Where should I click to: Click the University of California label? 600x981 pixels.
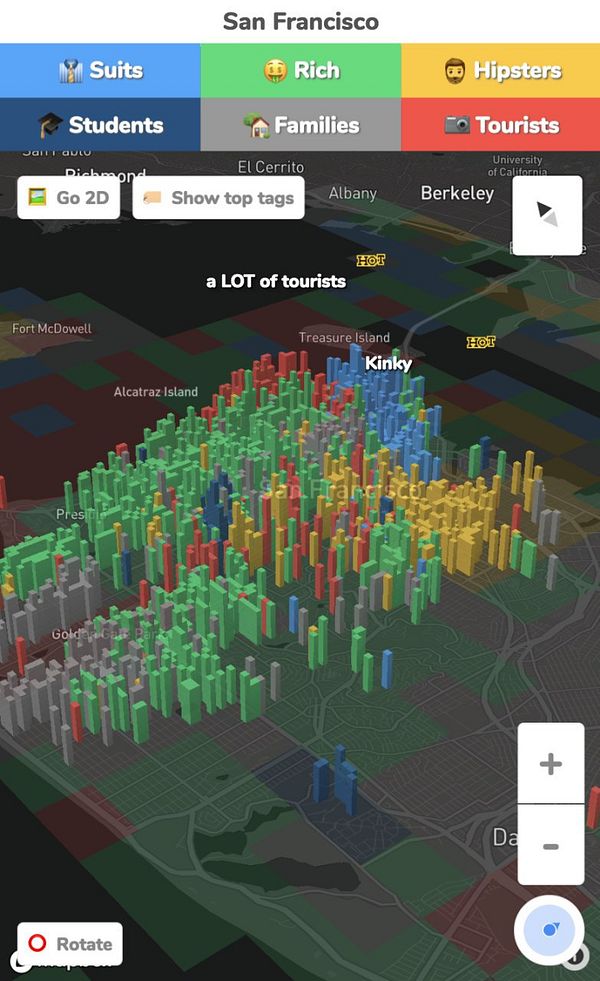tap(517, 165)
